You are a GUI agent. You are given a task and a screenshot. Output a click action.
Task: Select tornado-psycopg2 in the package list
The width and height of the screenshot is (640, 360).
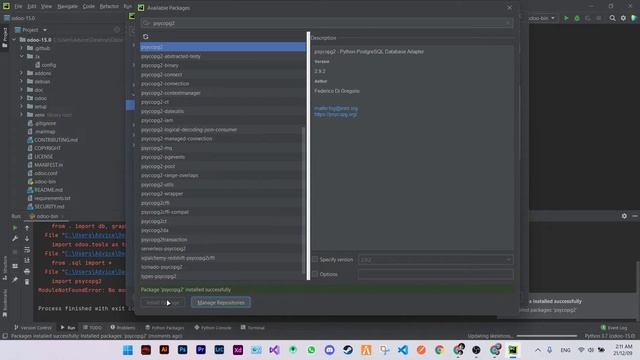(223, 267)
